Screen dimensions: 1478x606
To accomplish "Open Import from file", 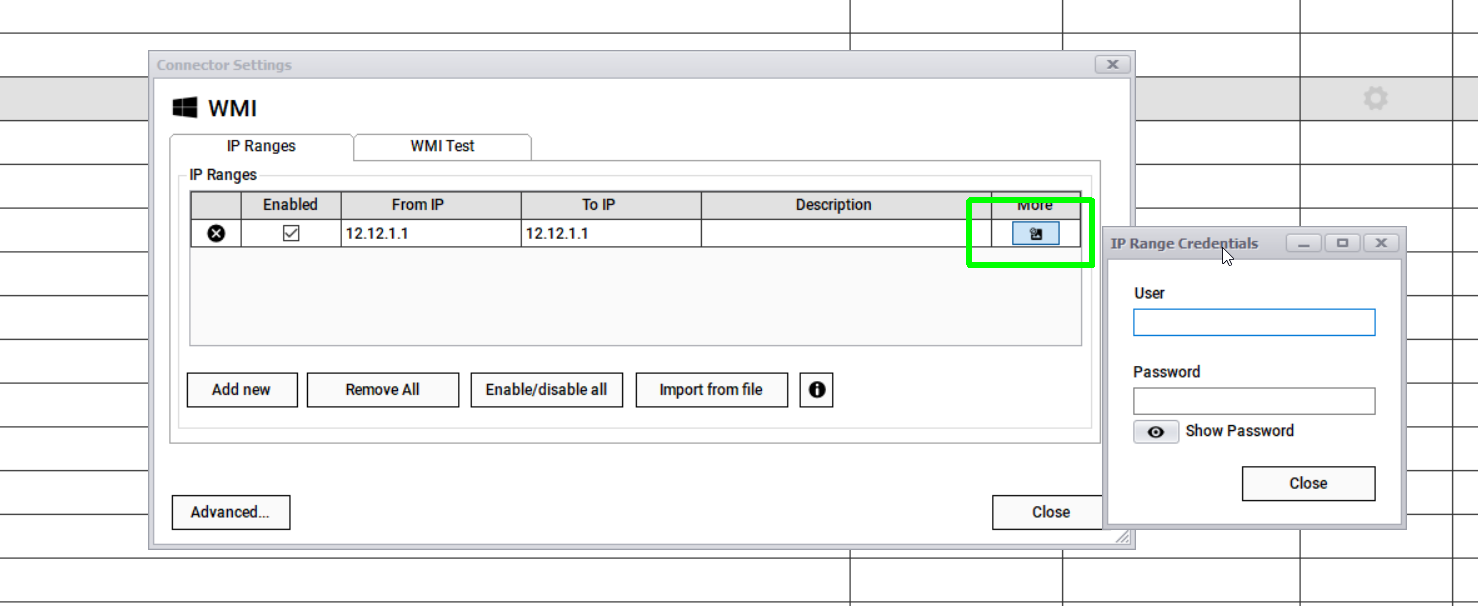I will (x=711, y=390).
